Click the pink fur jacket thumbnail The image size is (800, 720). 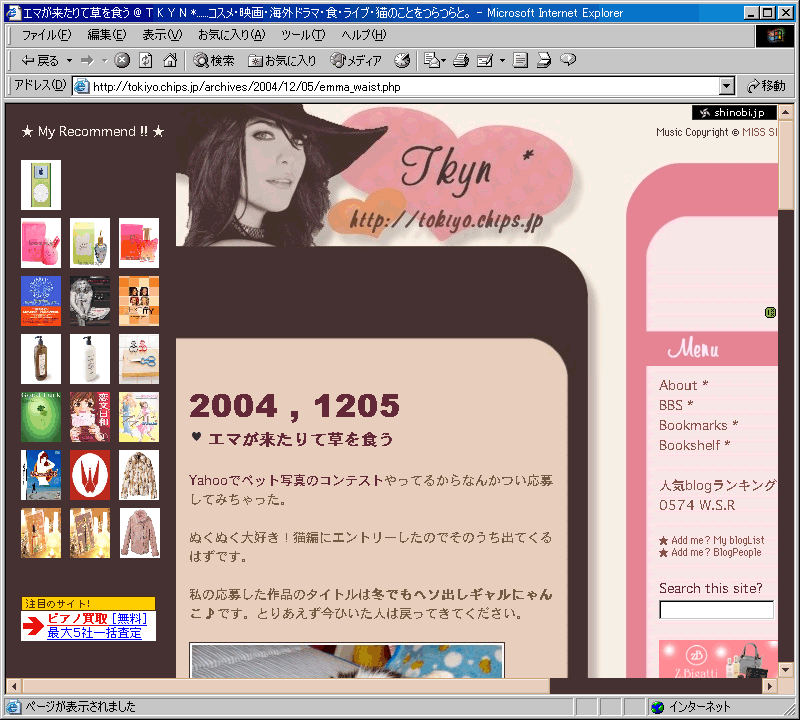pyautogui.click(x=139, y=533)
